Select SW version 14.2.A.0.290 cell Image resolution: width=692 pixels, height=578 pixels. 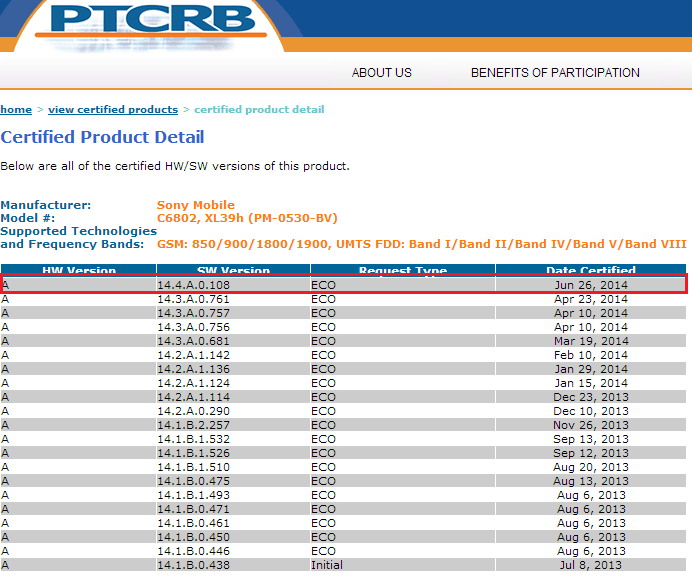click(233, 411)
